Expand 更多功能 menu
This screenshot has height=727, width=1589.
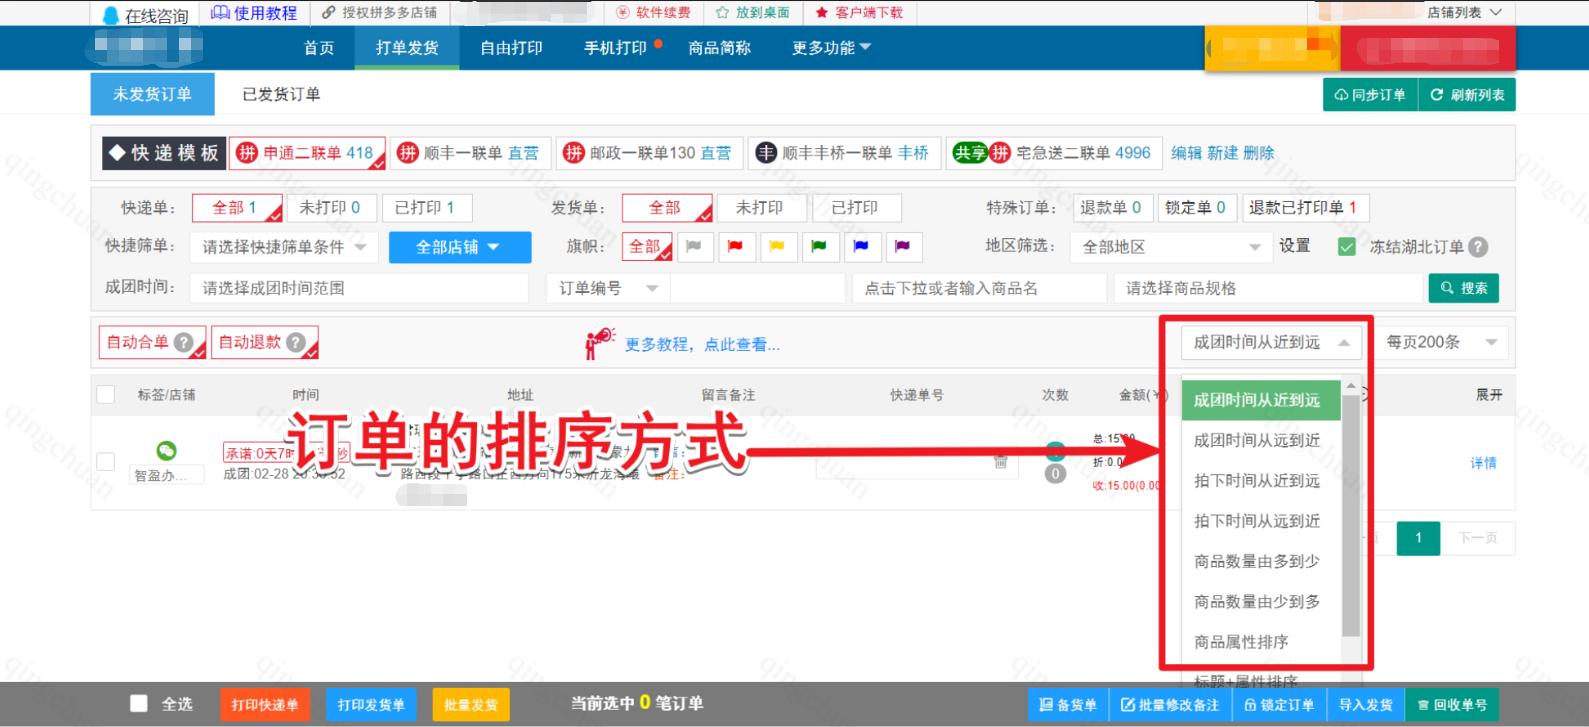[x=831, y=48]
